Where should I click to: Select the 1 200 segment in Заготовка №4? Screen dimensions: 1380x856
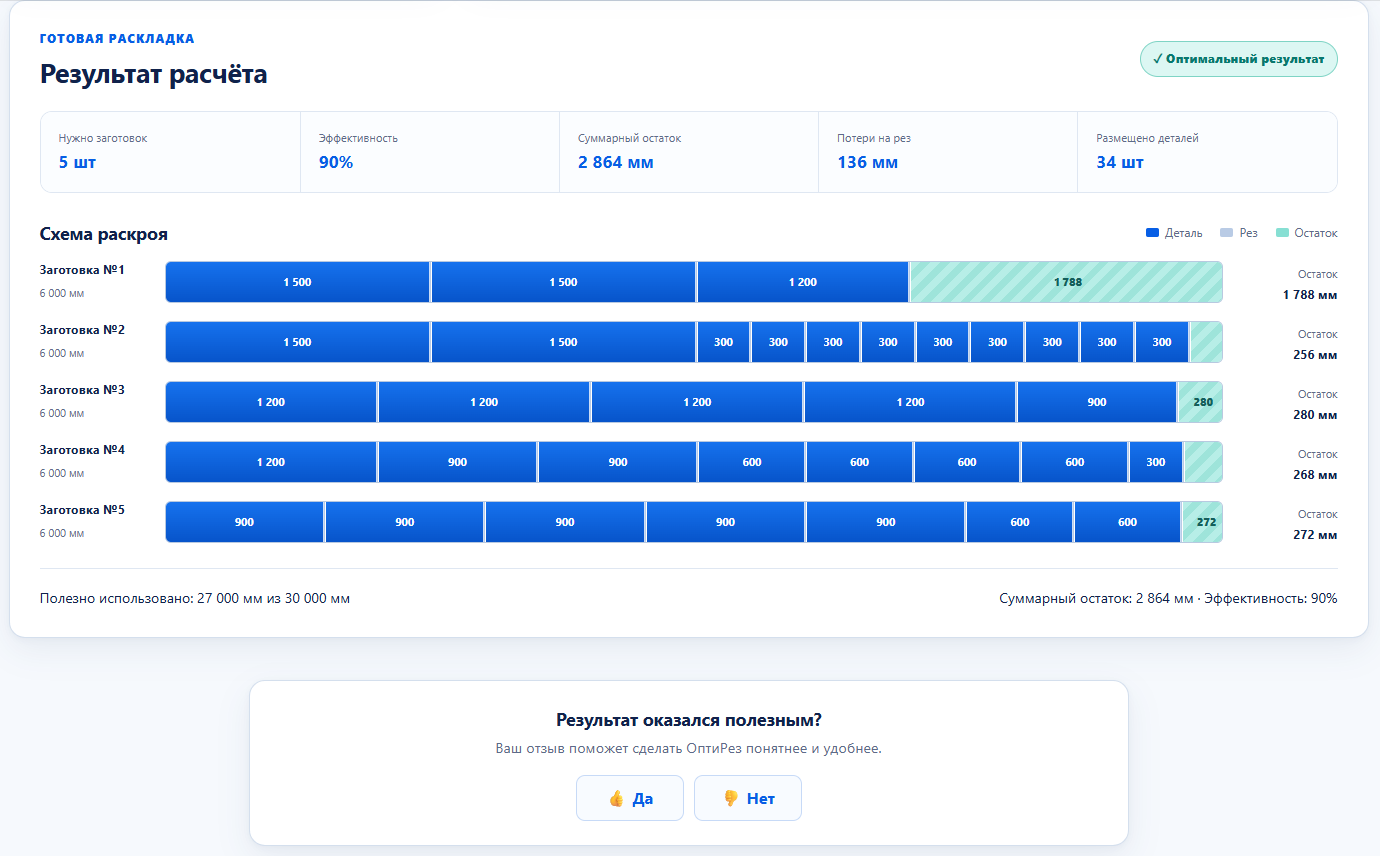click(x=271, y=462)
